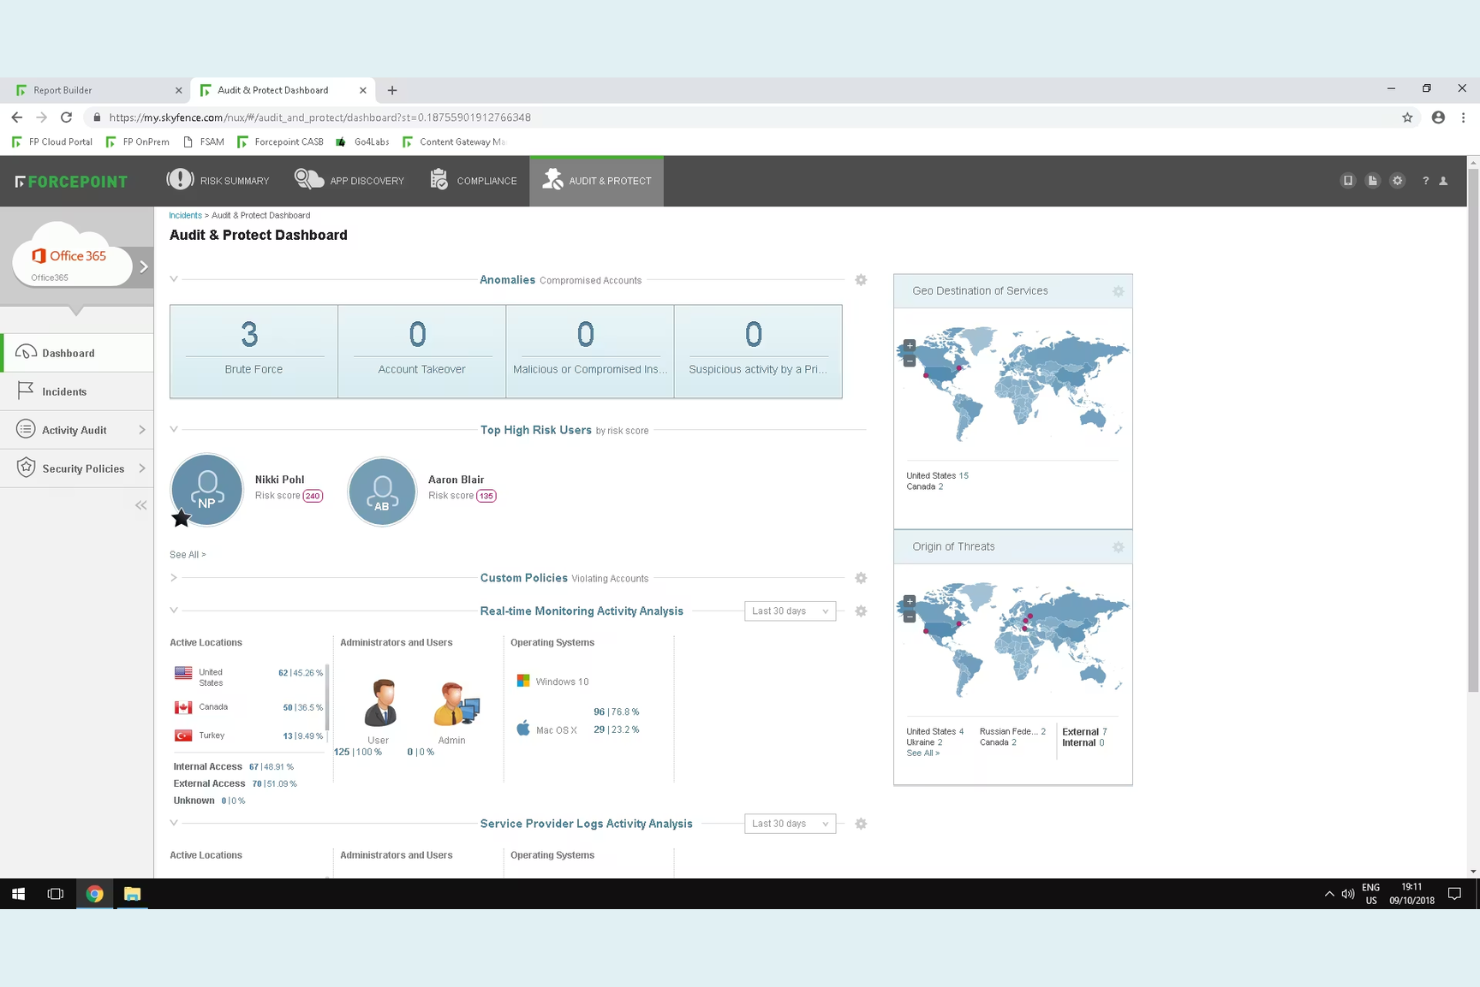Click the user account icon top right

[x=1443, y=180]
